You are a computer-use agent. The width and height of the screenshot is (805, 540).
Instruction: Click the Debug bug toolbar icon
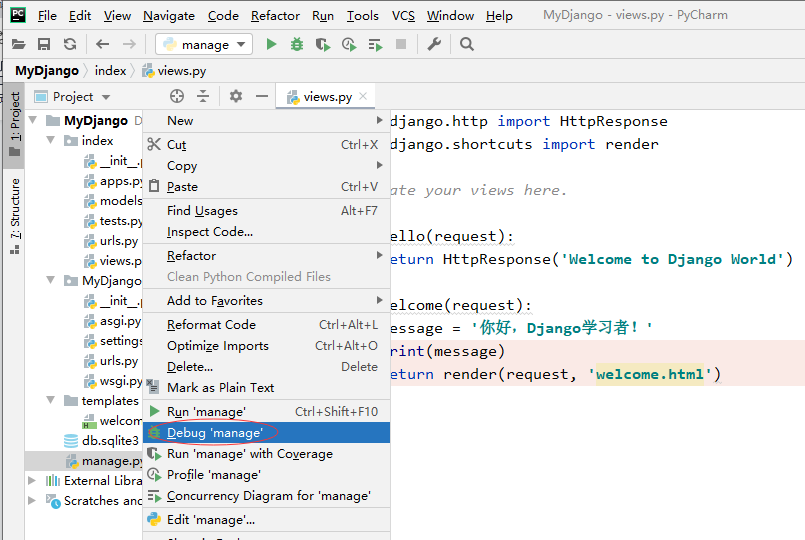tap(297, 44)
